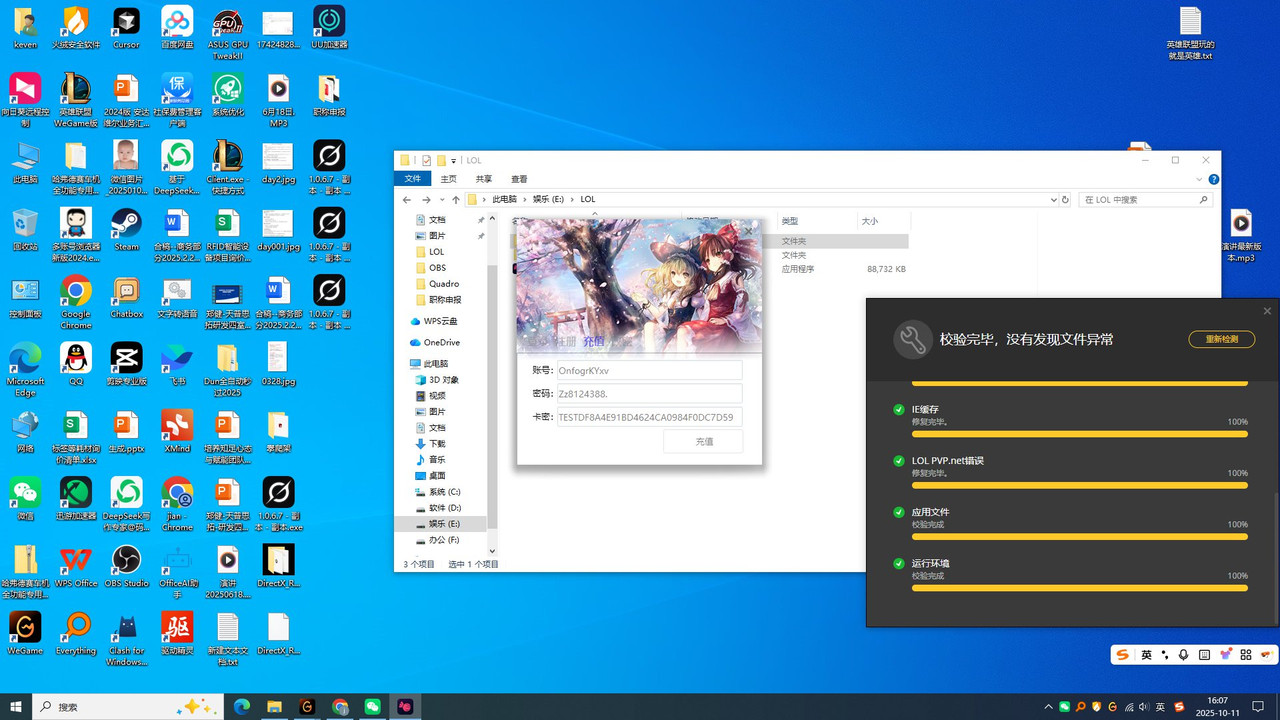Screen dimensions: 1280x720
Task: Open address bar history dropdown
Action: click(x=1053, y=199)
